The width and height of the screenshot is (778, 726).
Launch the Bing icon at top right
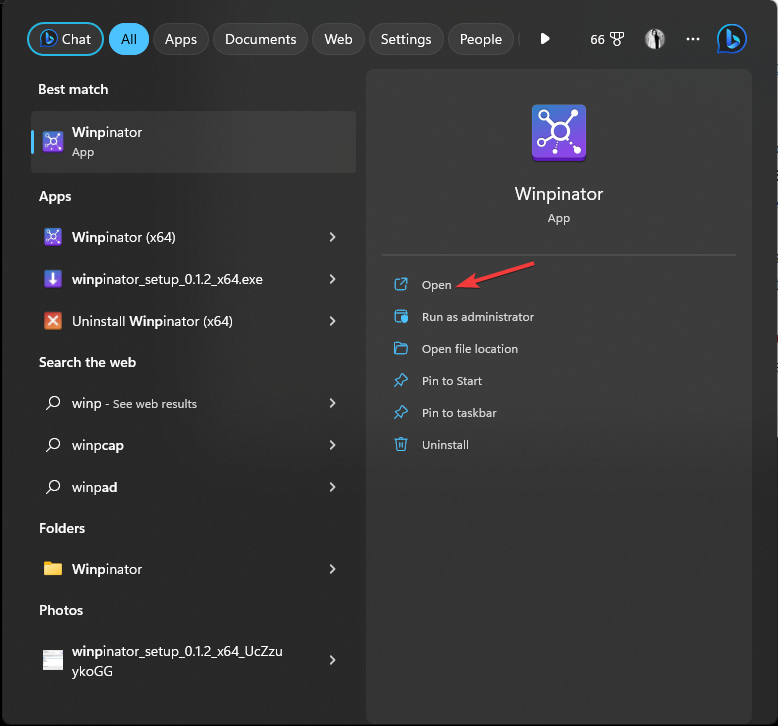point(731,39)
